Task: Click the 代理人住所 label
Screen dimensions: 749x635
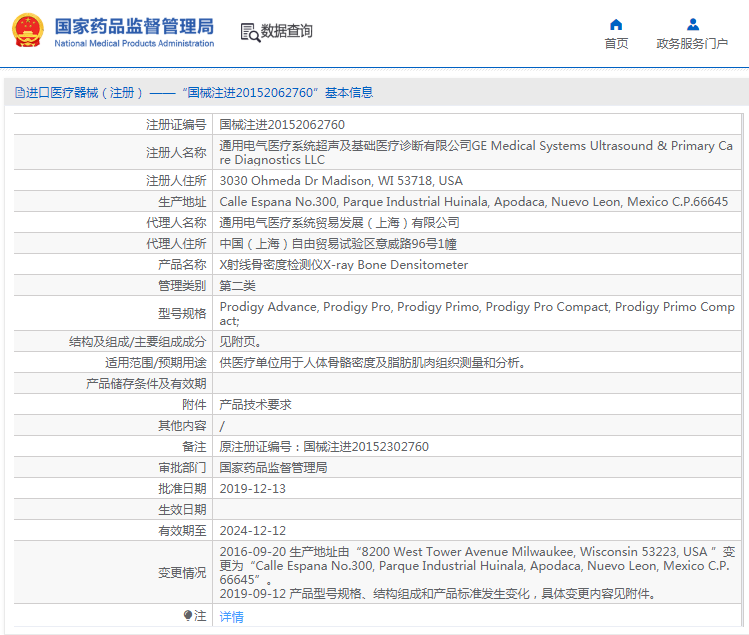Action: coord(176,244)
